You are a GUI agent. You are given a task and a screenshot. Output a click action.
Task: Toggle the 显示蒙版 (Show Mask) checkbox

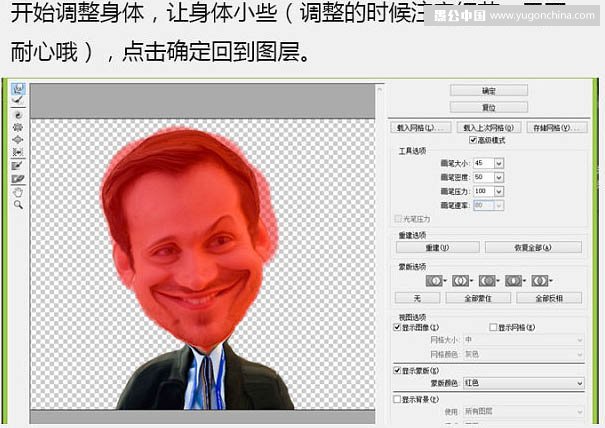(397, 370)
